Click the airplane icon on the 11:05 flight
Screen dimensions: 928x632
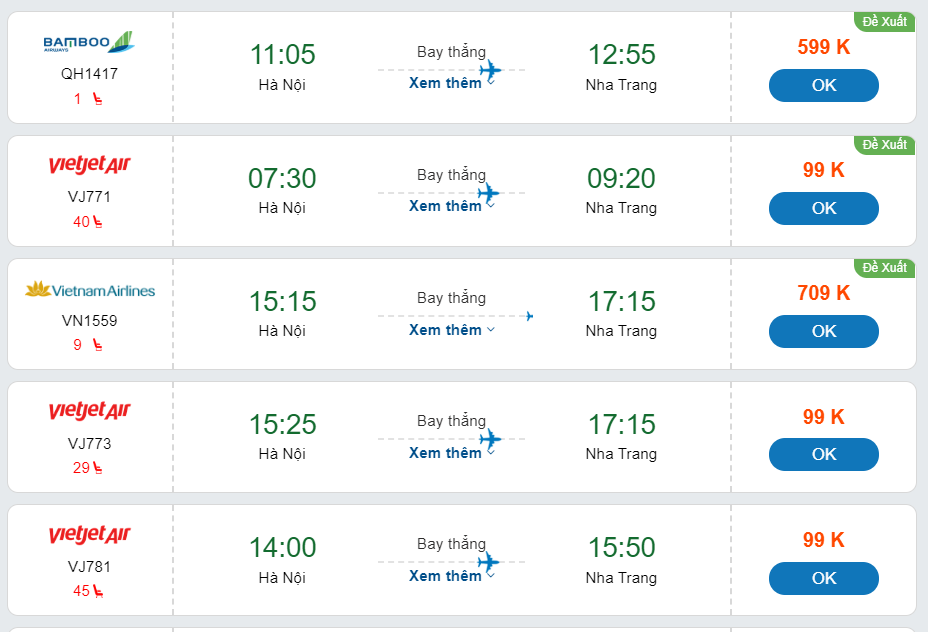pos(489,70)
